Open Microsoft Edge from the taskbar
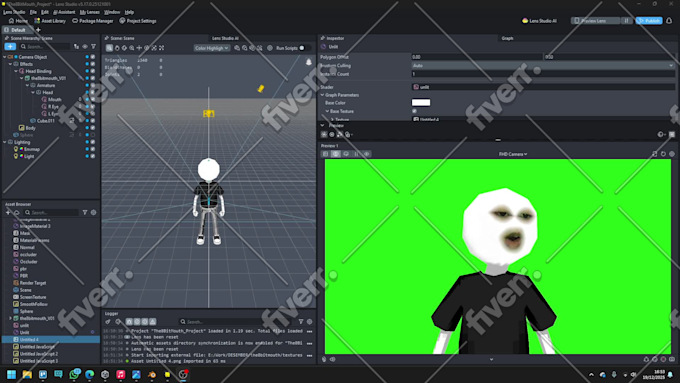The height and width of the screenshot is (383, 680). point(89,374)
